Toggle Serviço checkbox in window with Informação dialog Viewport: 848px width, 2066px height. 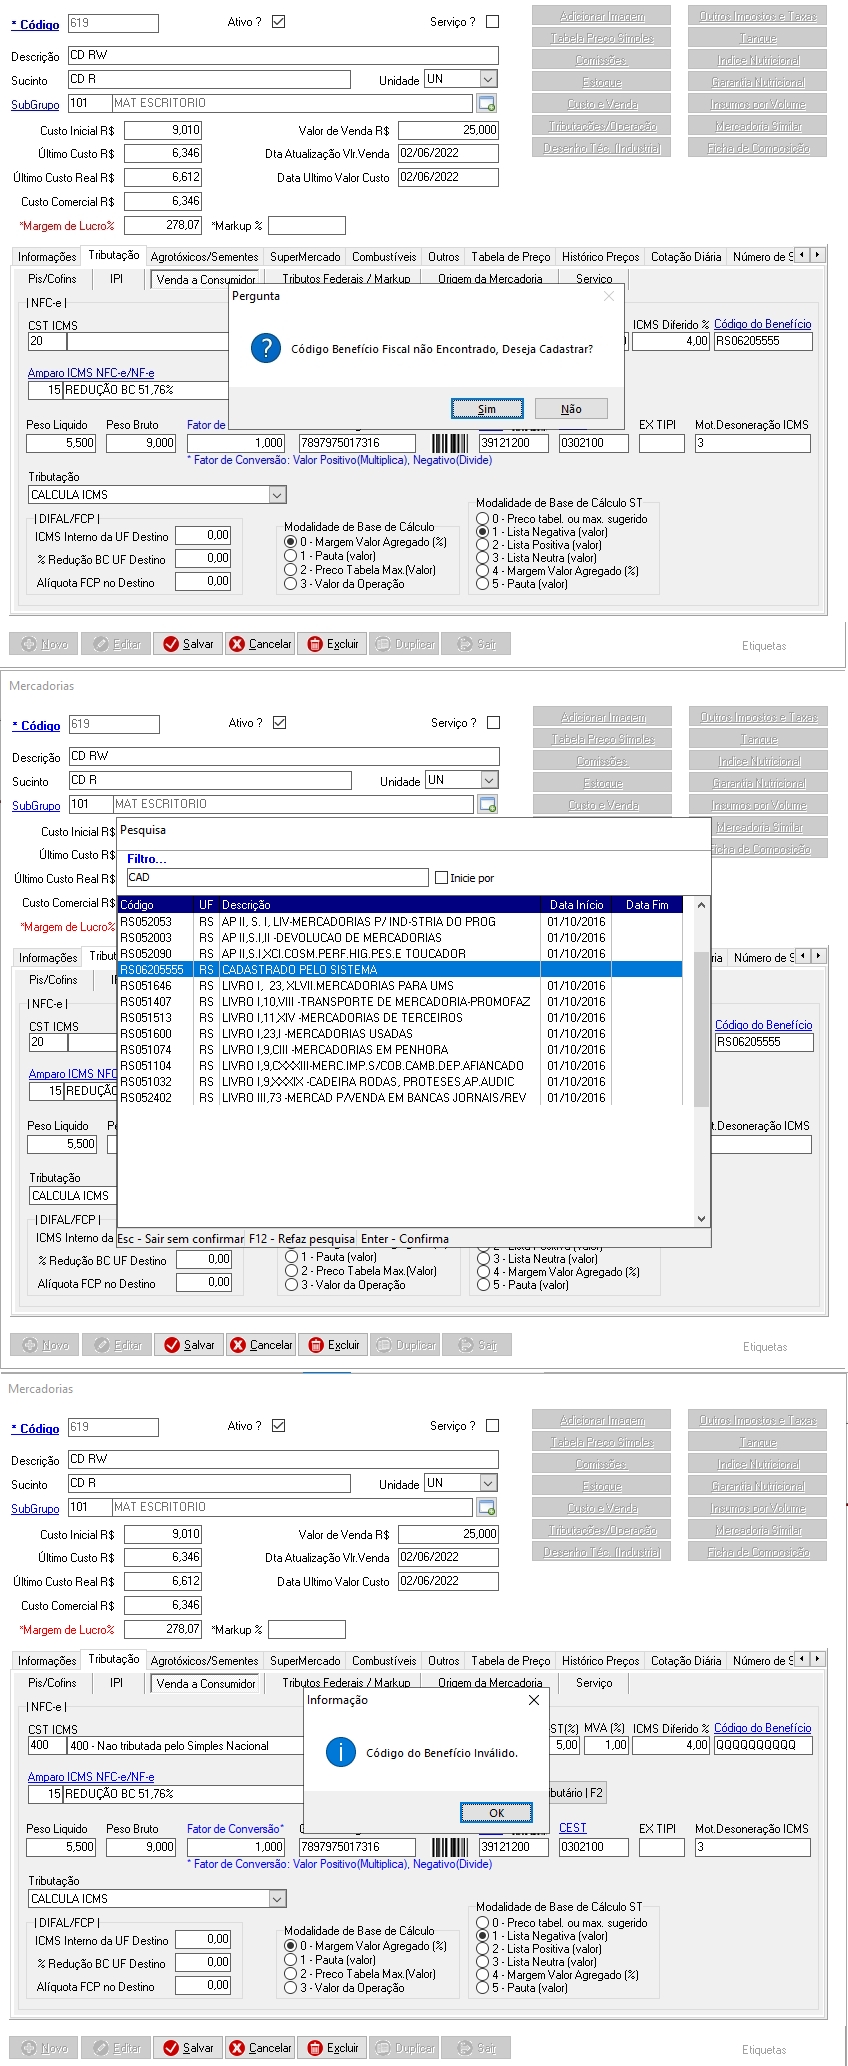point(492,1425)
